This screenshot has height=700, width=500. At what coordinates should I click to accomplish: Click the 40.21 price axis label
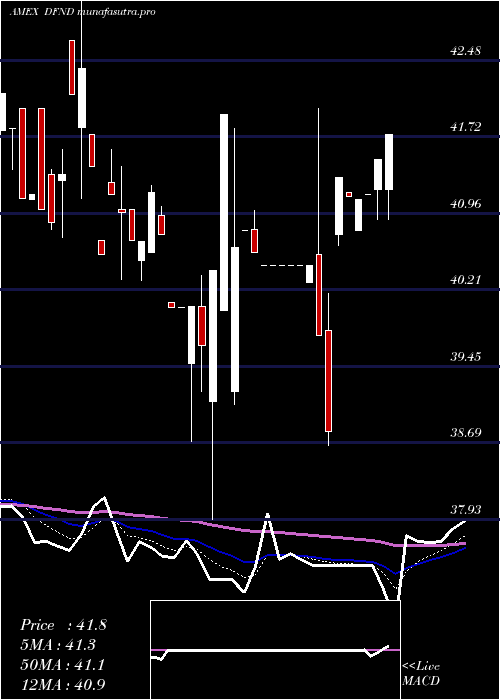pyautogui.click(x=466, y=280)
